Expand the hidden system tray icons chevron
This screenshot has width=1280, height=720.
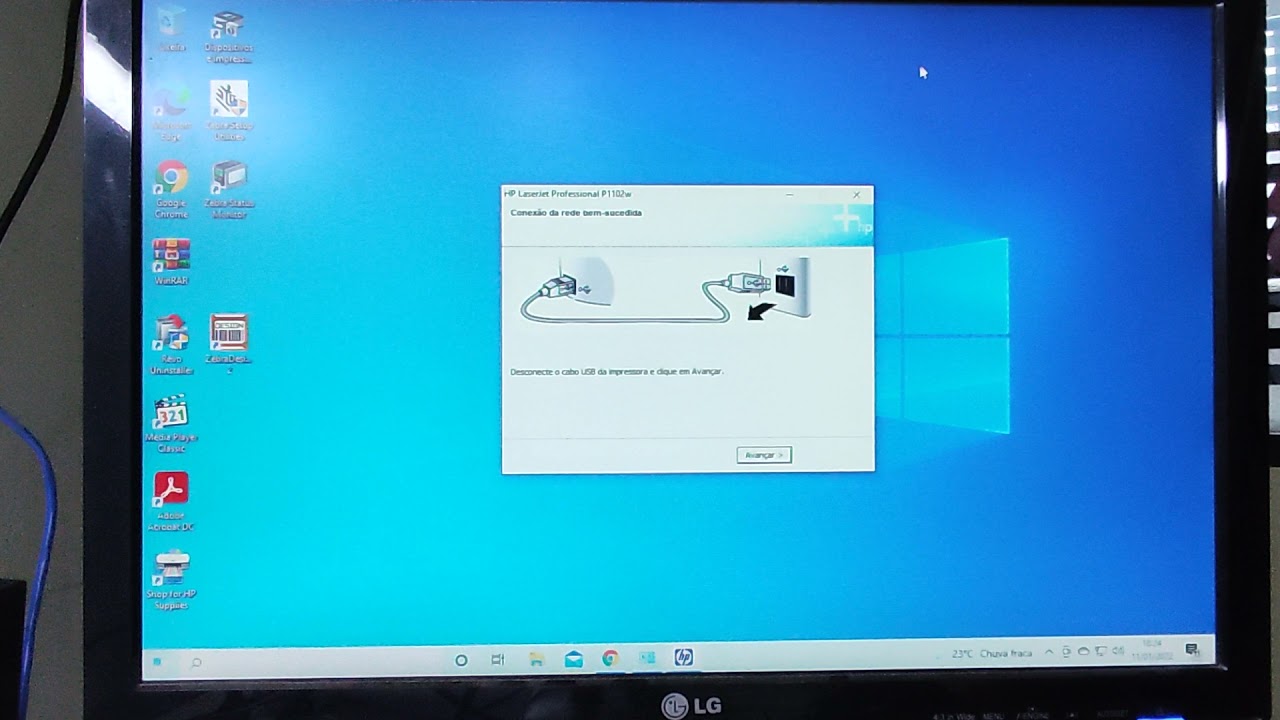pos(1049,652)
